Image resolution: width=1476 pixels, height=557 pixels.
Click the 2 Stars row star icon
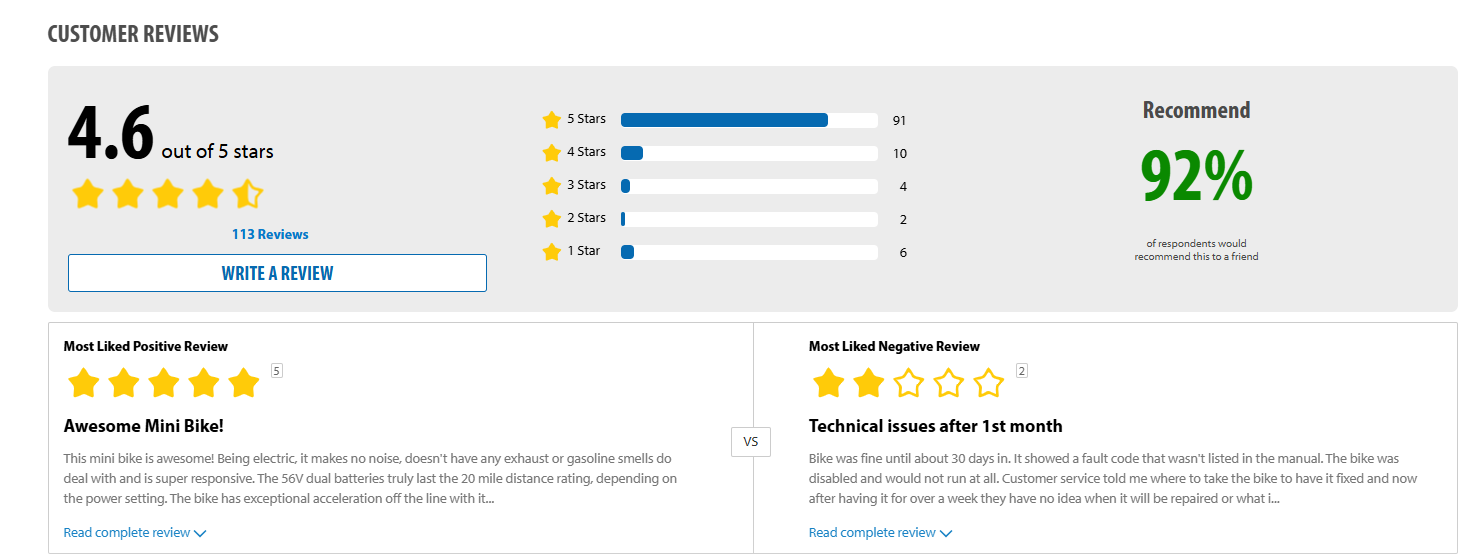click(551, 219)
